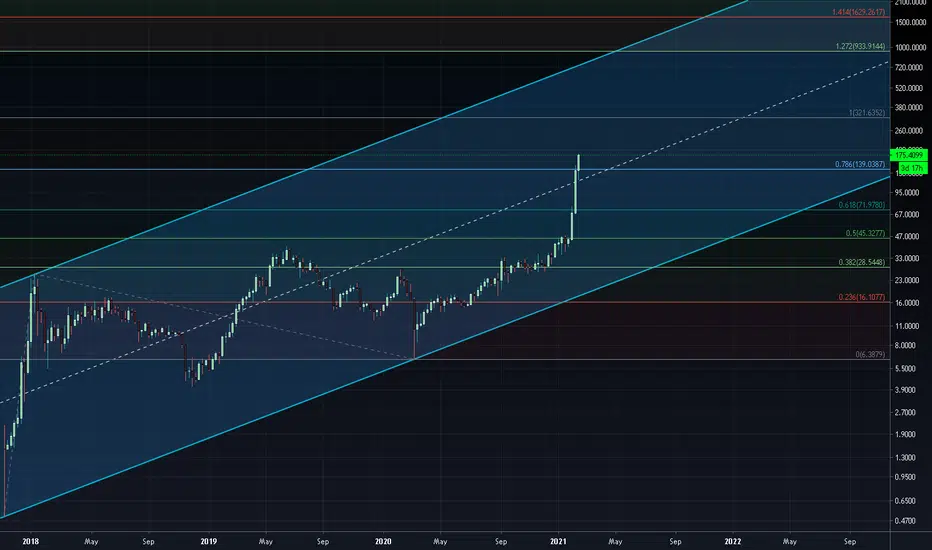
Task: Click the May label right after 2020
Action: 440,542
